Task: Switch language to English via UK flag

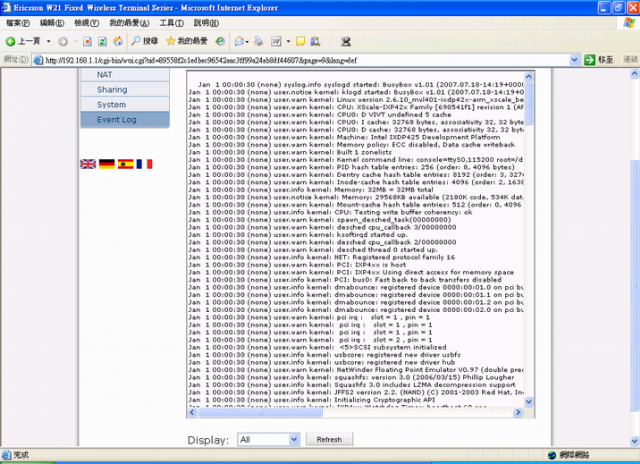Action: pos(88,164)
